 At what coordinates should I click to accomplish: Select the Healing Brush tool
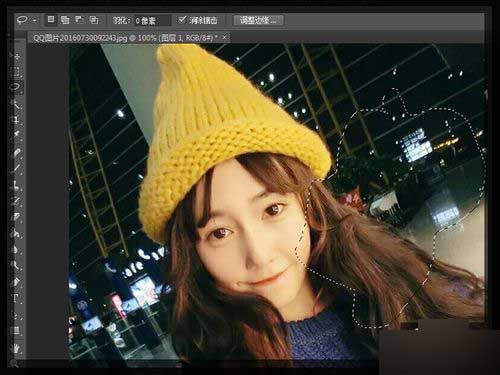point(16,153)
